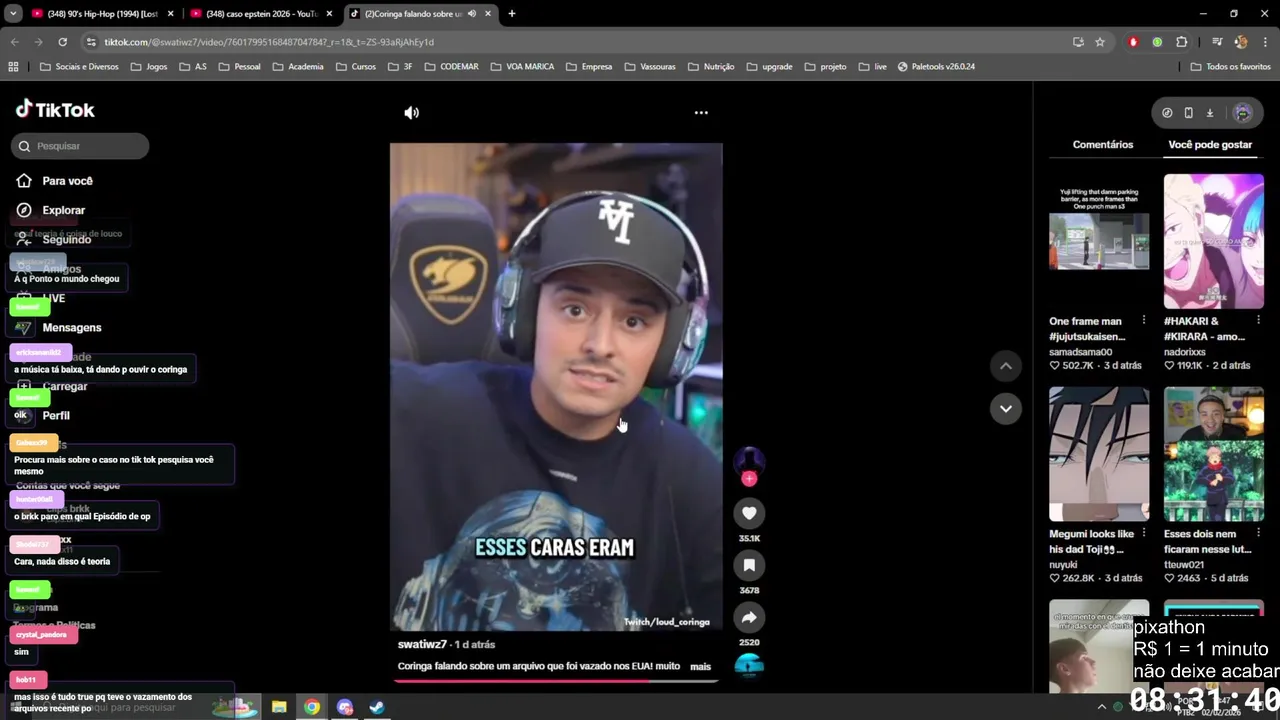Open the profile avatar in the top-right pill
Image resolution: width=1280 pixels, height=720 pixels.
(1242, 113)
